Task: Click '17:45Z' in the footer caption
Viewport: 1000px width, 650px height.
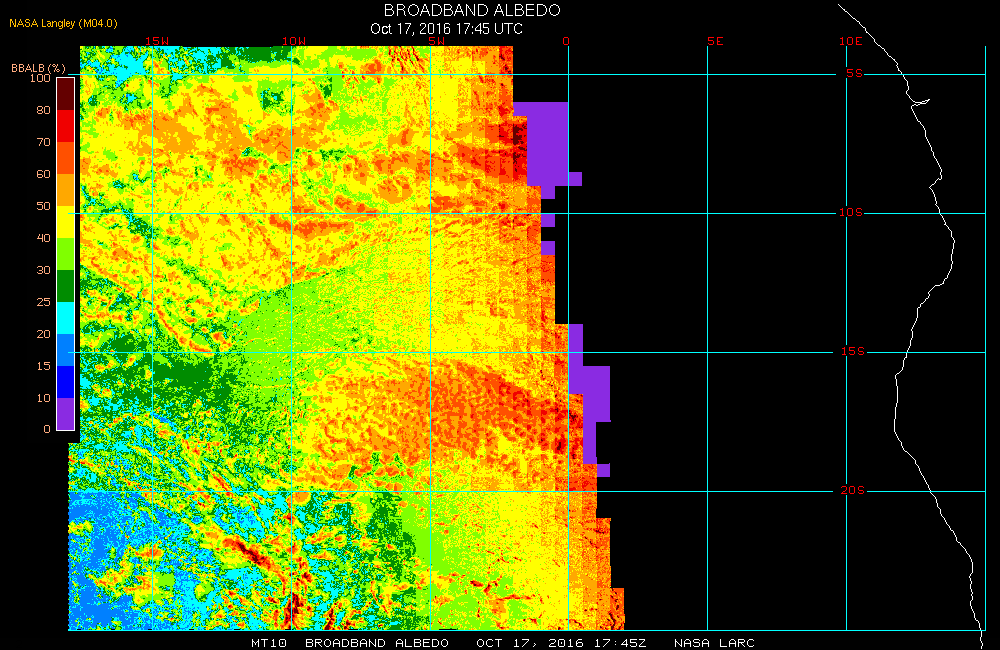Action: coord(619,642)
